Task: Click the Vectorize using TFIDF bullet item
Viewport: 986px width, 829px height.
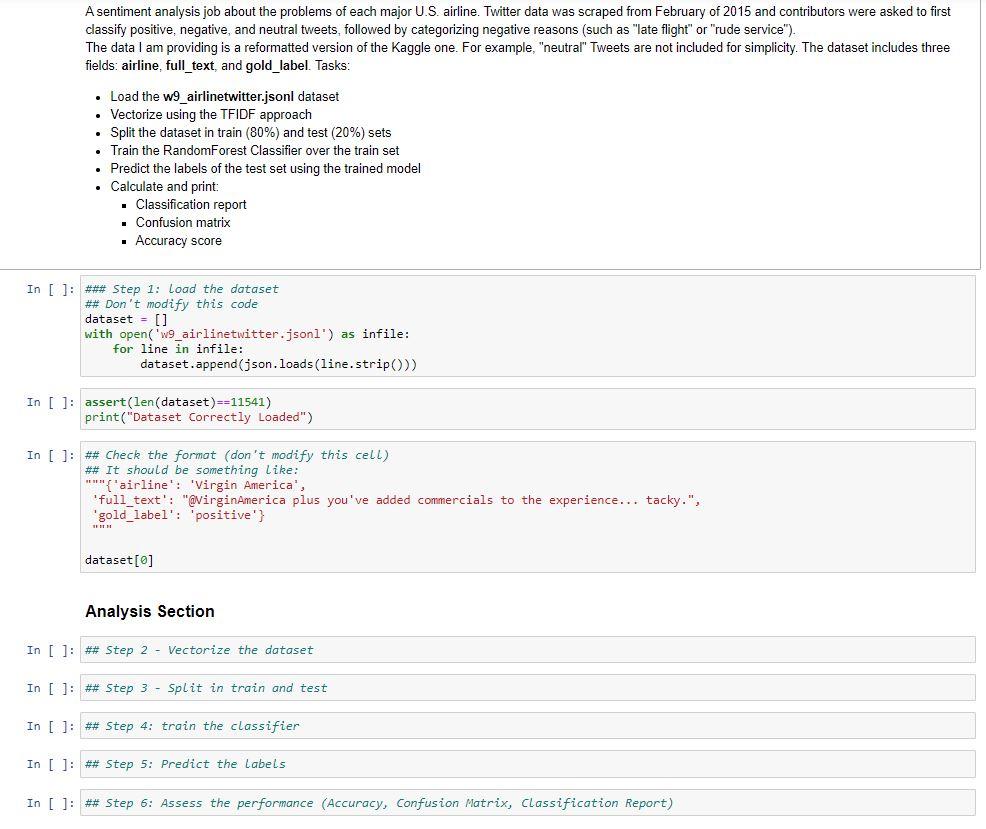Action: point(211,114)
